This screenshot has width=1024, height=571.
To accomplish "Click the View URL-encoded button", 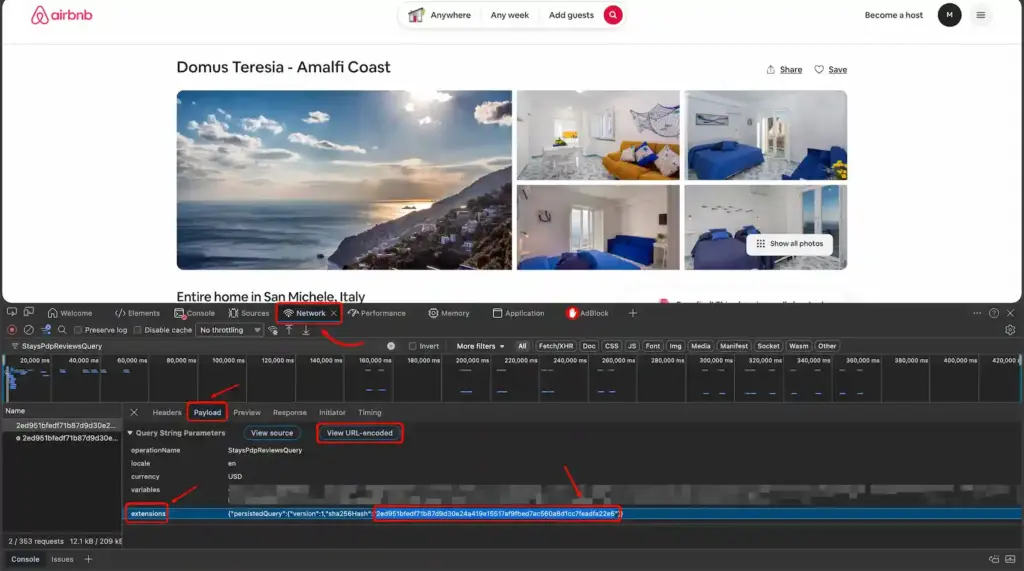I will [359, 432].
